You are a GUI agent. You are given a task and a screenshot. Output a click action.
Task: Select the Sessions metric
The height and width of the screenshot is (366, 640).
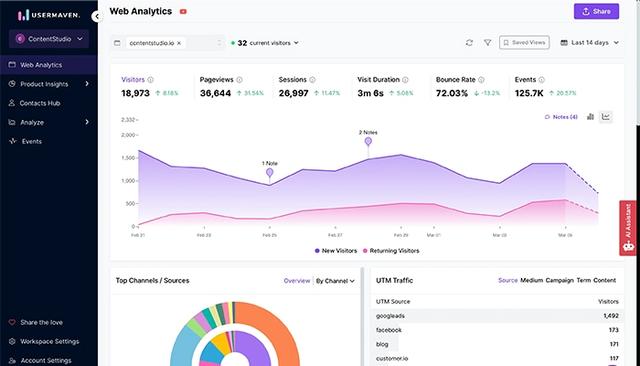point(309,87)
